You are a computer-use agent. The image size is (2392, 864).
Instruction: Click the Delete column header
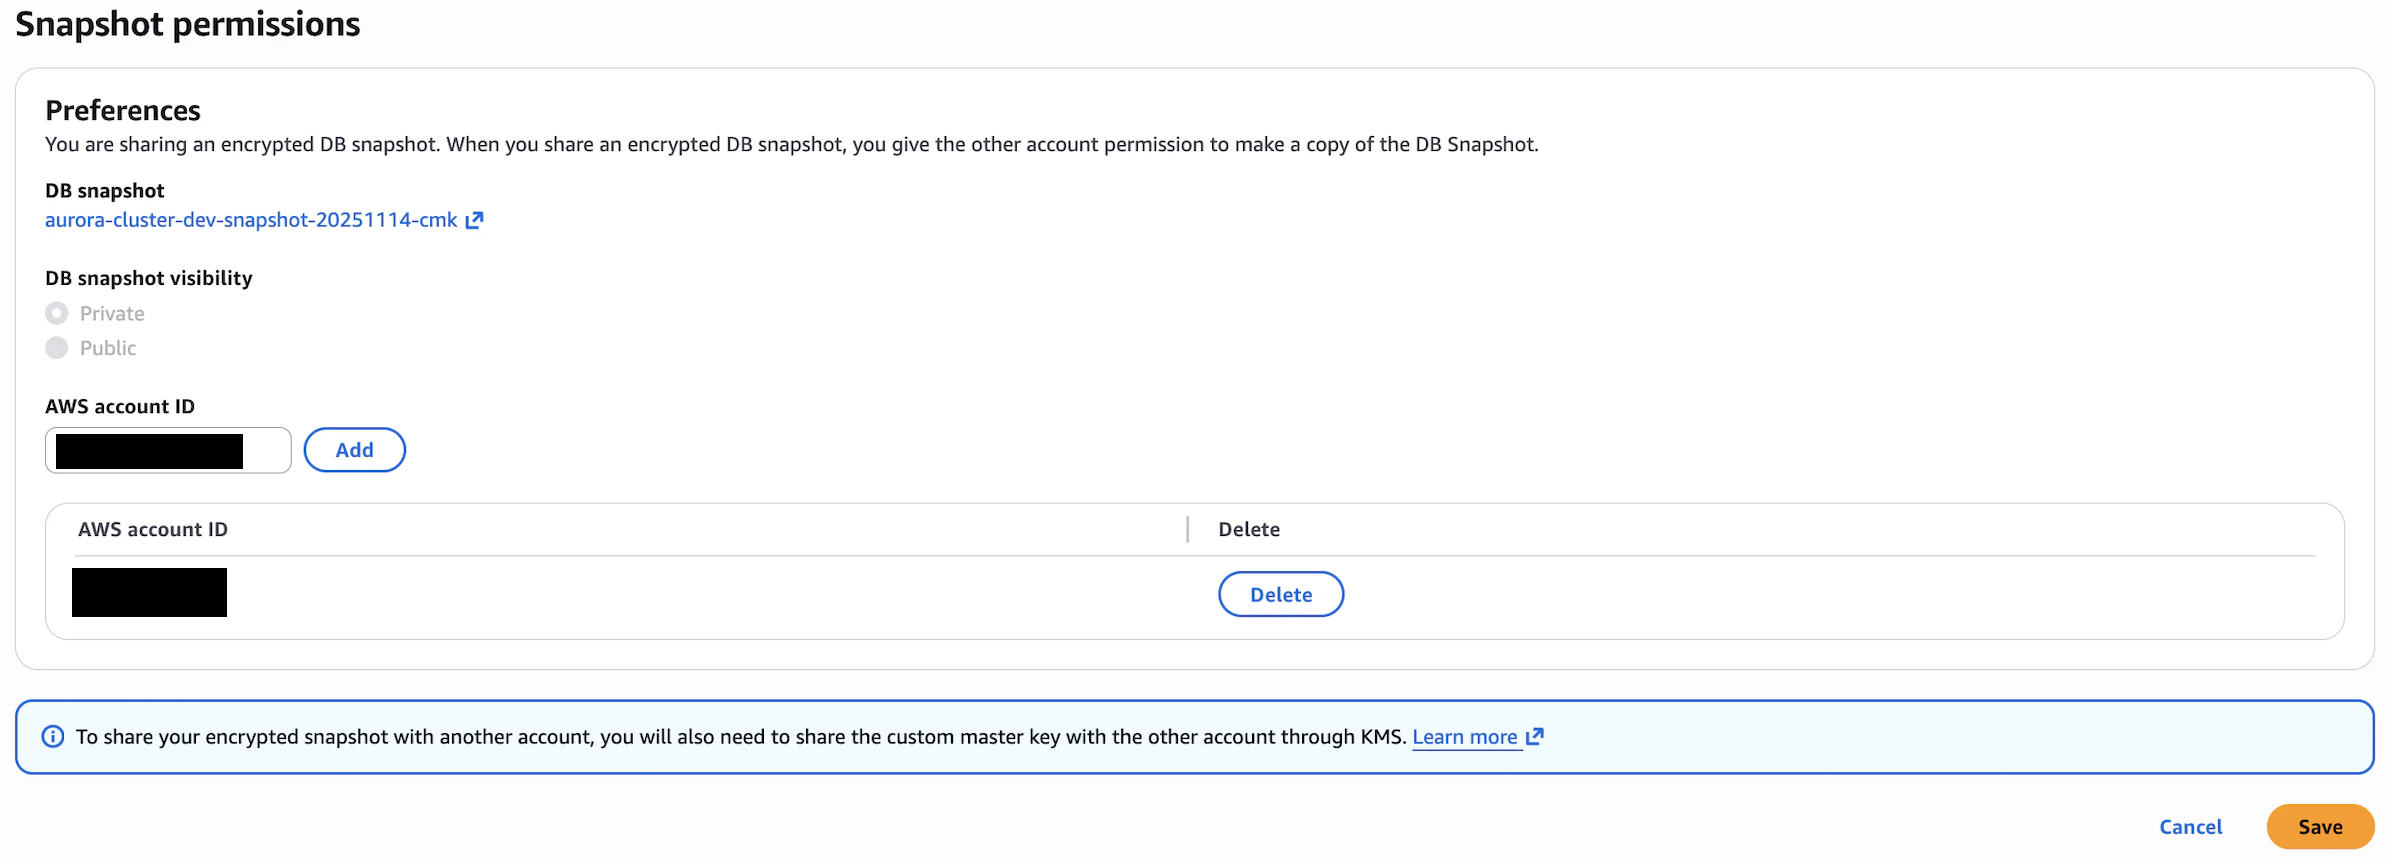(1249, 529)
